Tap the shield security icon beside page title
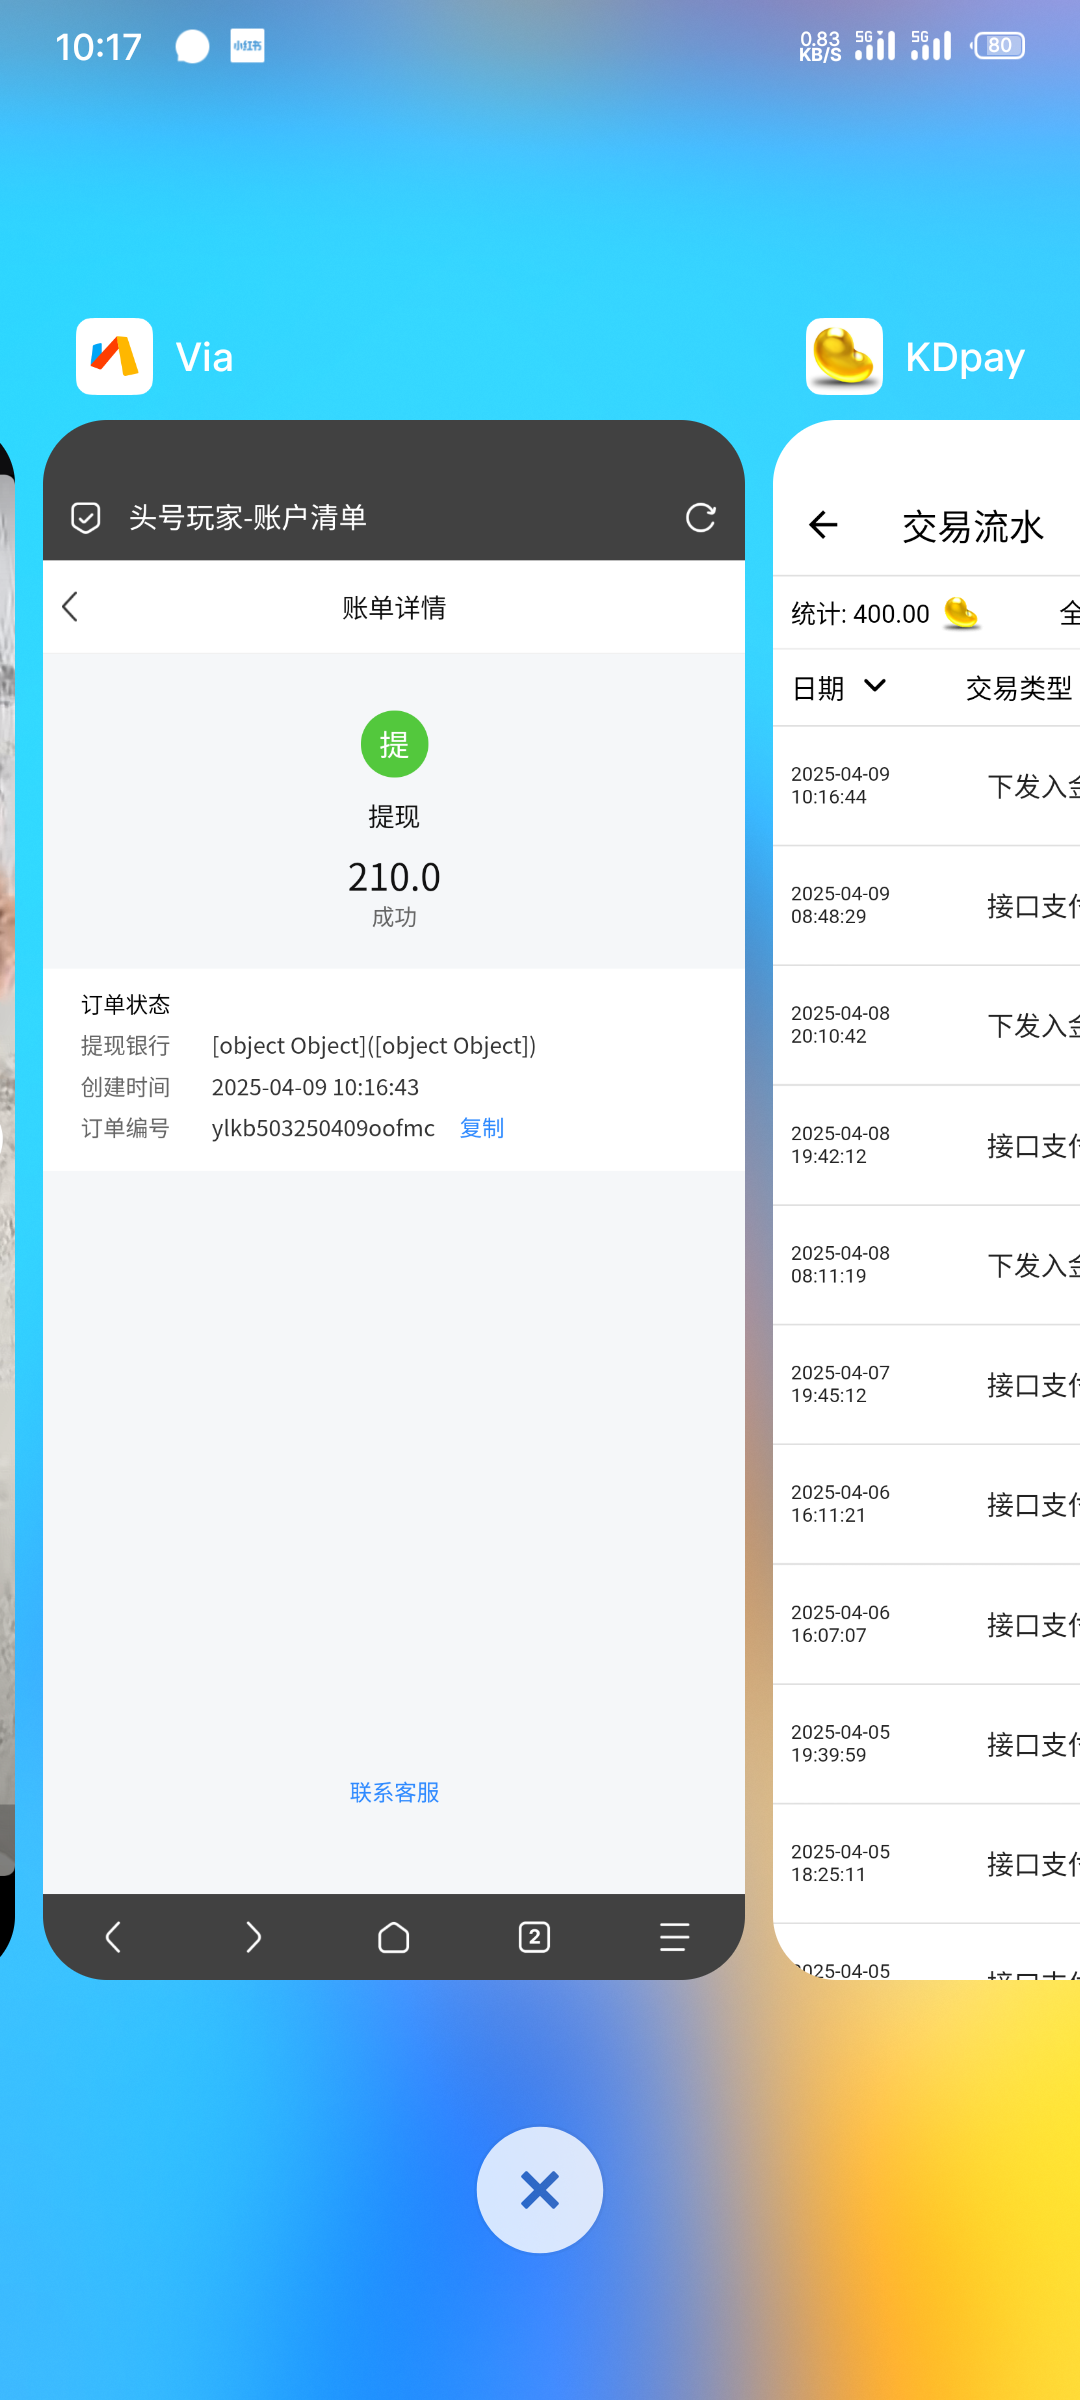Screen dimensions: 1080x2400 pos(86,518)
